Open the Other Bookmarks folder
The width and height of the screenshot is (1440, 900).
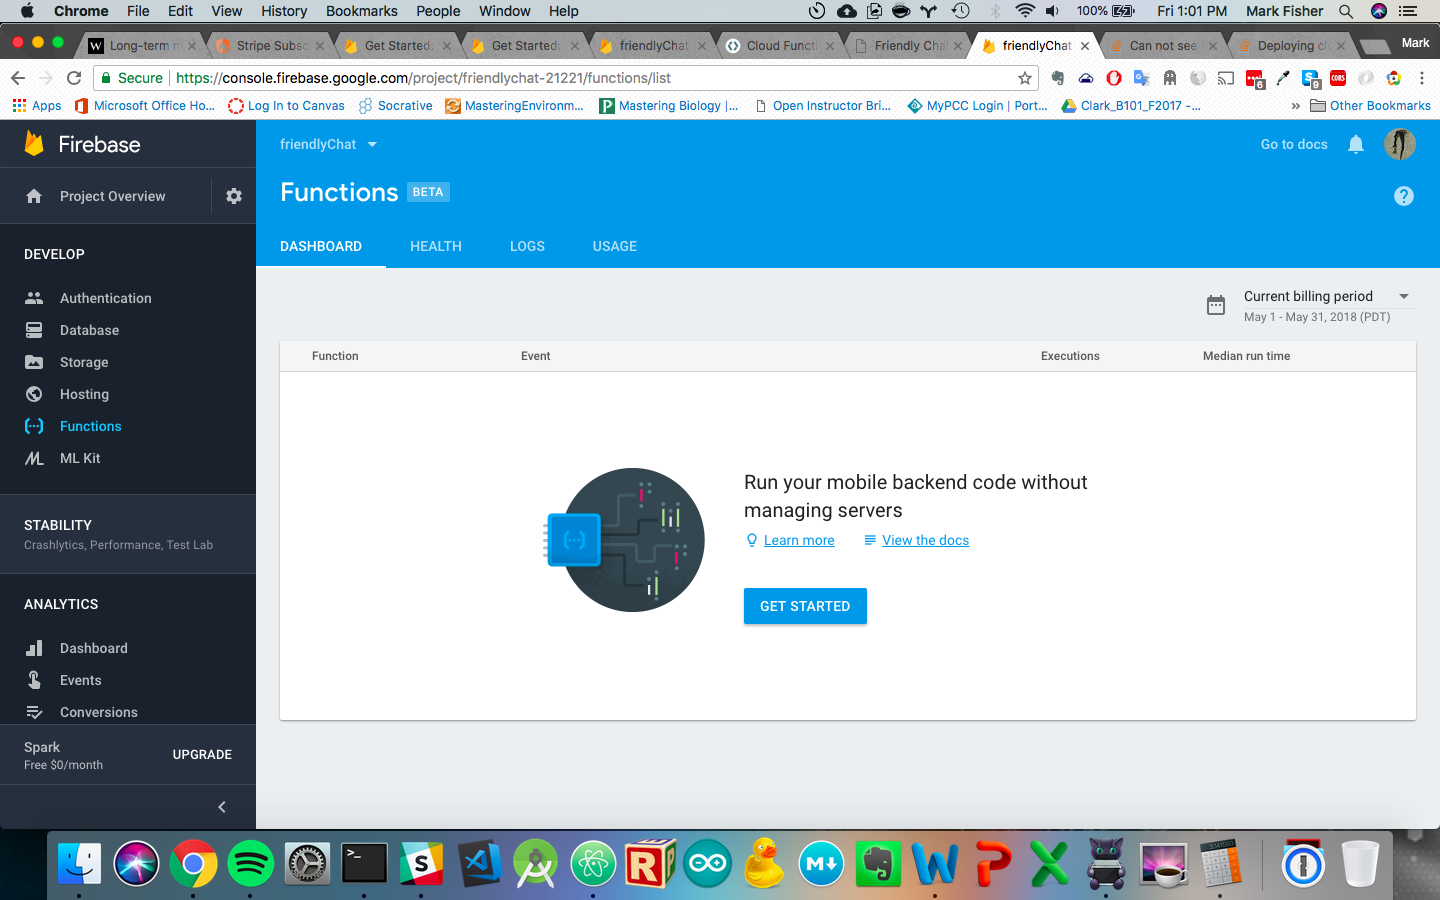pyautogui.click(x=1370, y=105)
